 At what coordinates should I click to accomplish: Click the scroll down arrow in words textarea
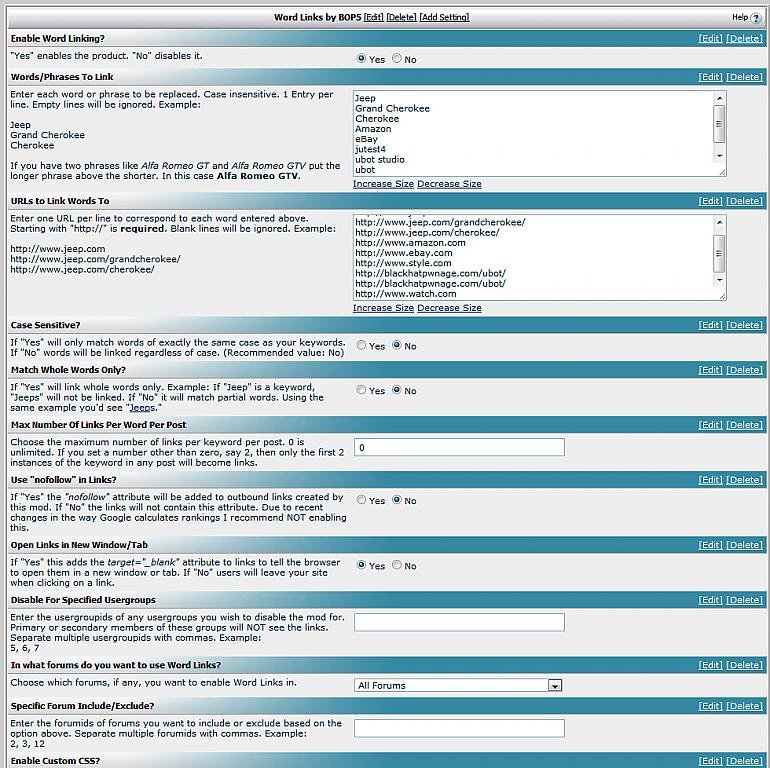pos(719,156)
